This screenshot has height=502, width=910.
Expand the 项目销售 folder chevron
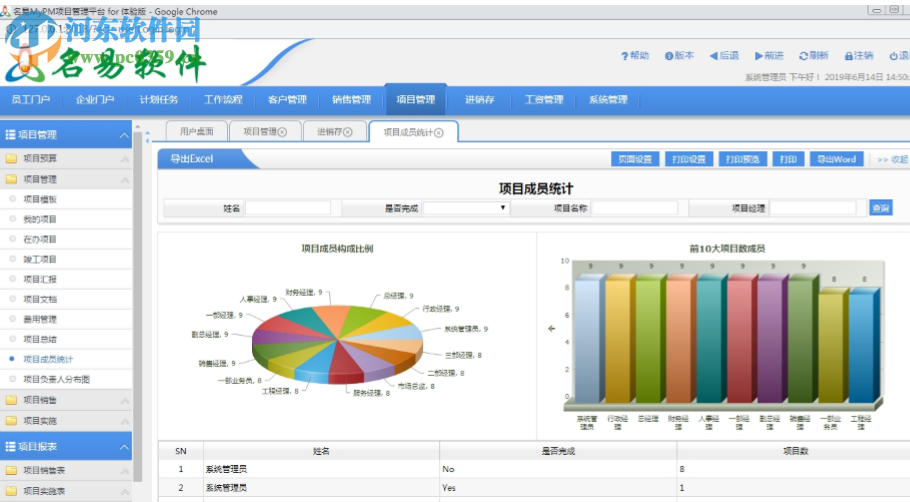click(x=124, y=400)
